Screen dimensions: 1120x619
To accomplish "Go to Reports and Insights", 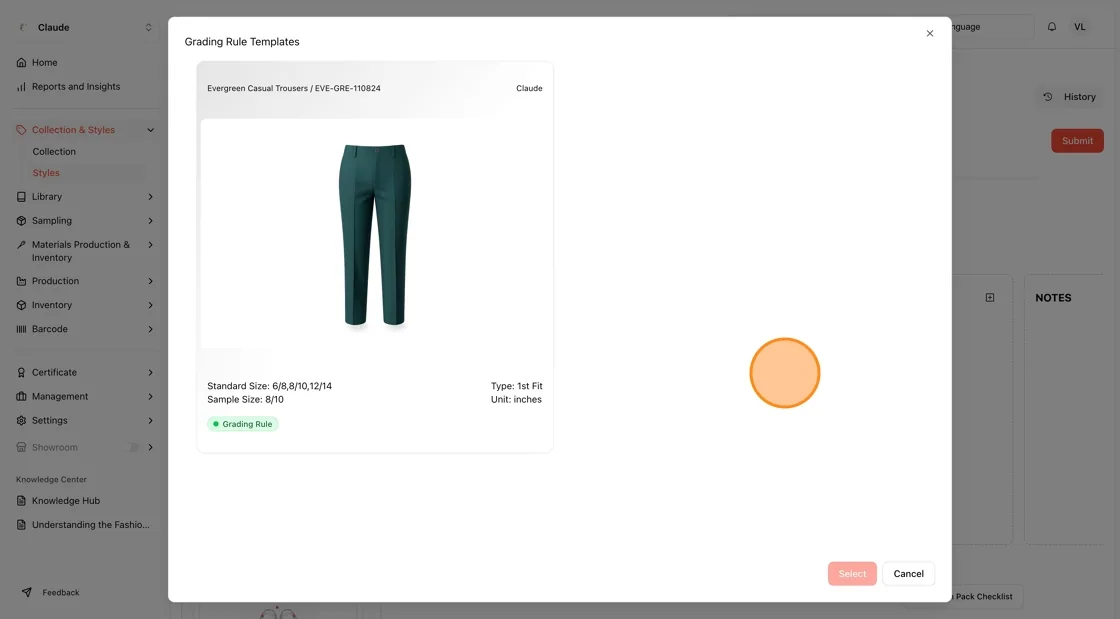I will point(76,87).
